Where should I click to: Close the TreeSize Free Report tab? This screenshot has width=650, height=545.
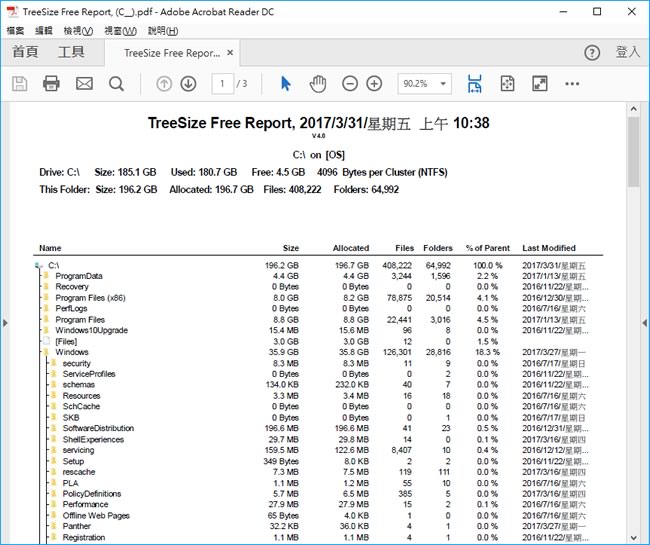230,53
